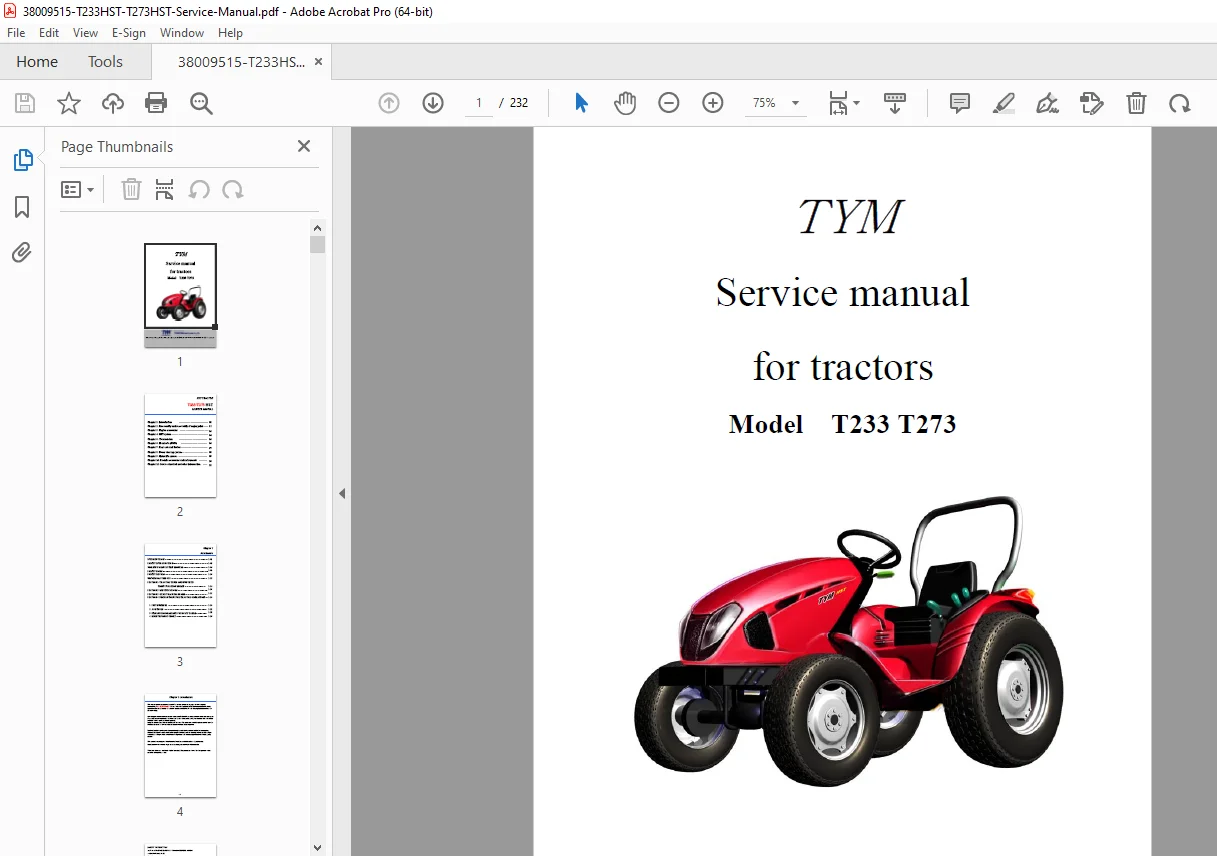Go to next page with down arrow
Screen dimensions: 1217x856
click(433, 103)
